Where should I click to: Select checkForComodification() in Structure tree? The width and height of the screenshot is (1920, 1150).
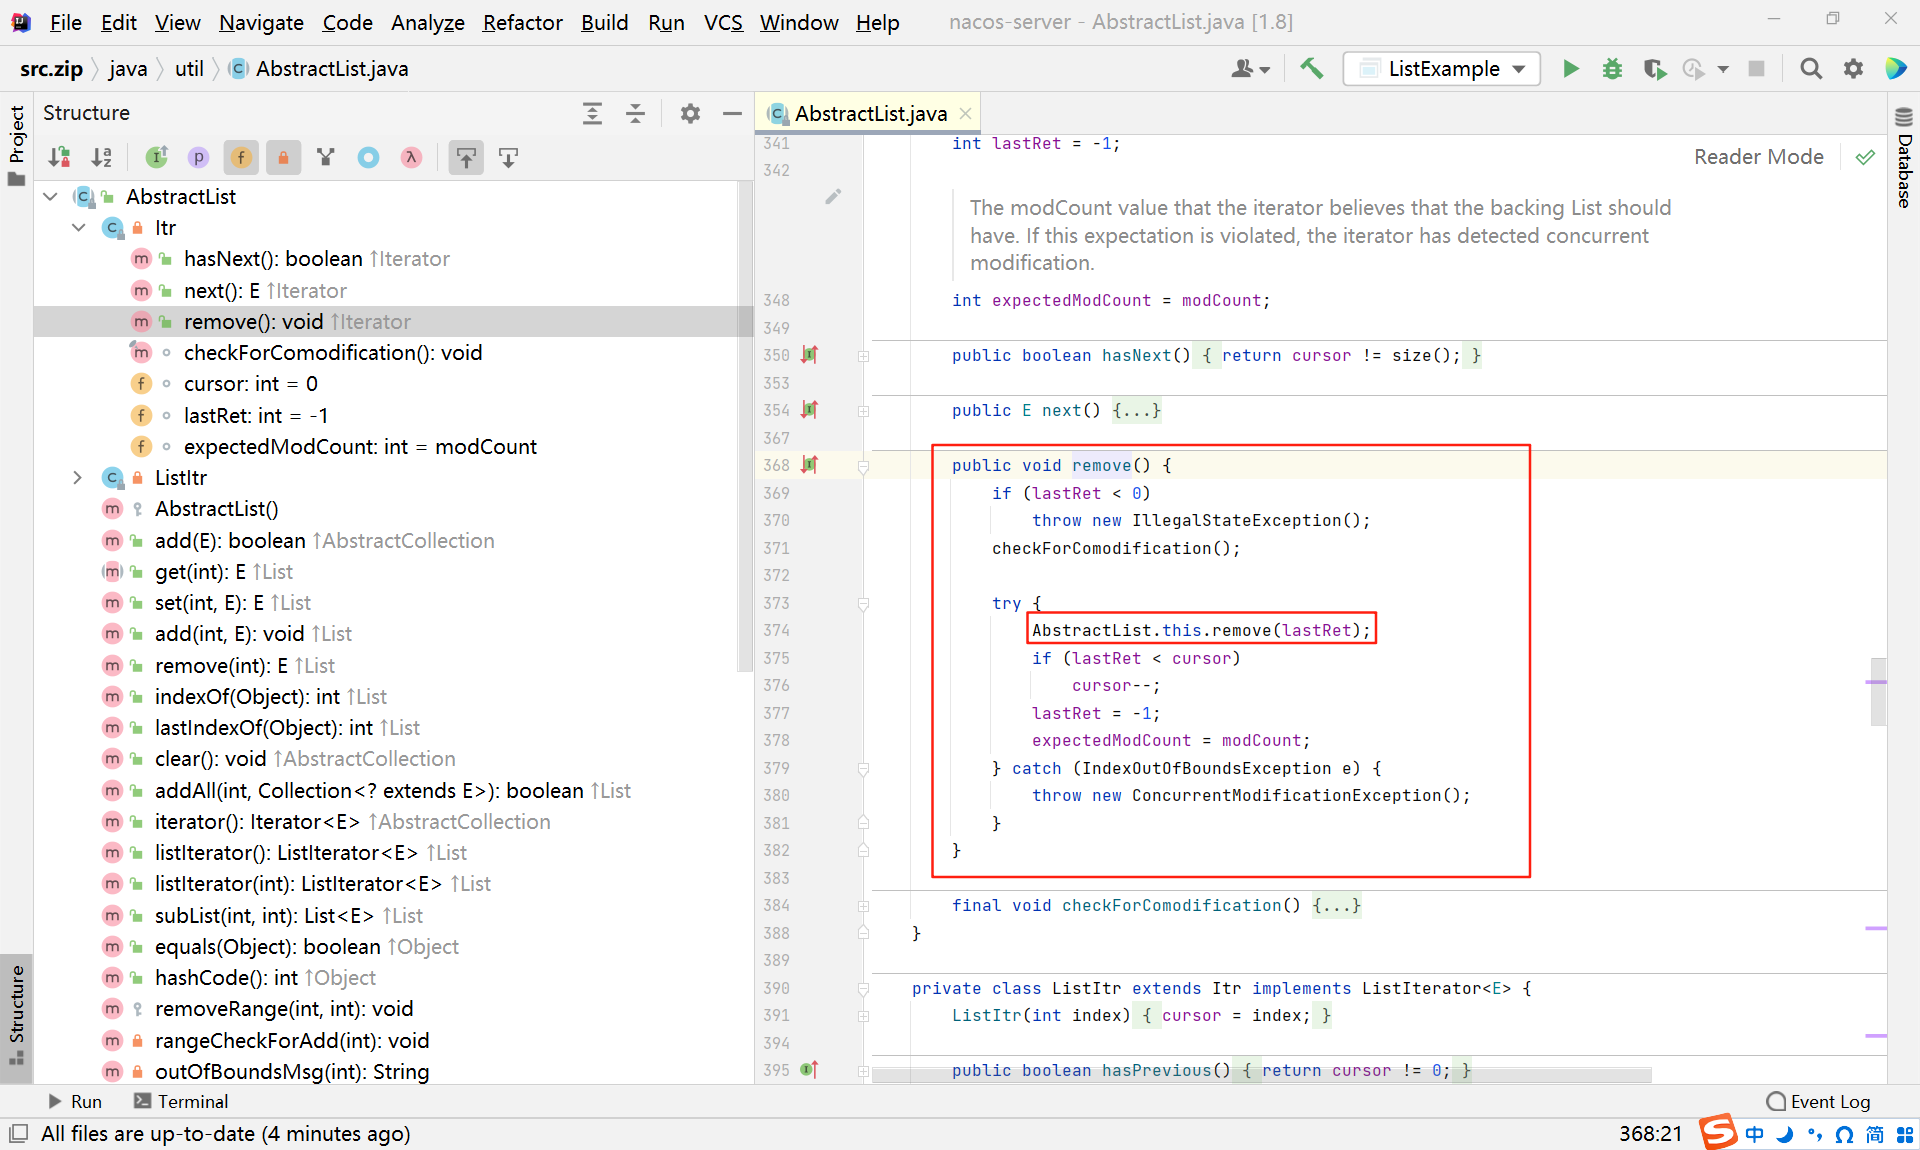point(332,353)
